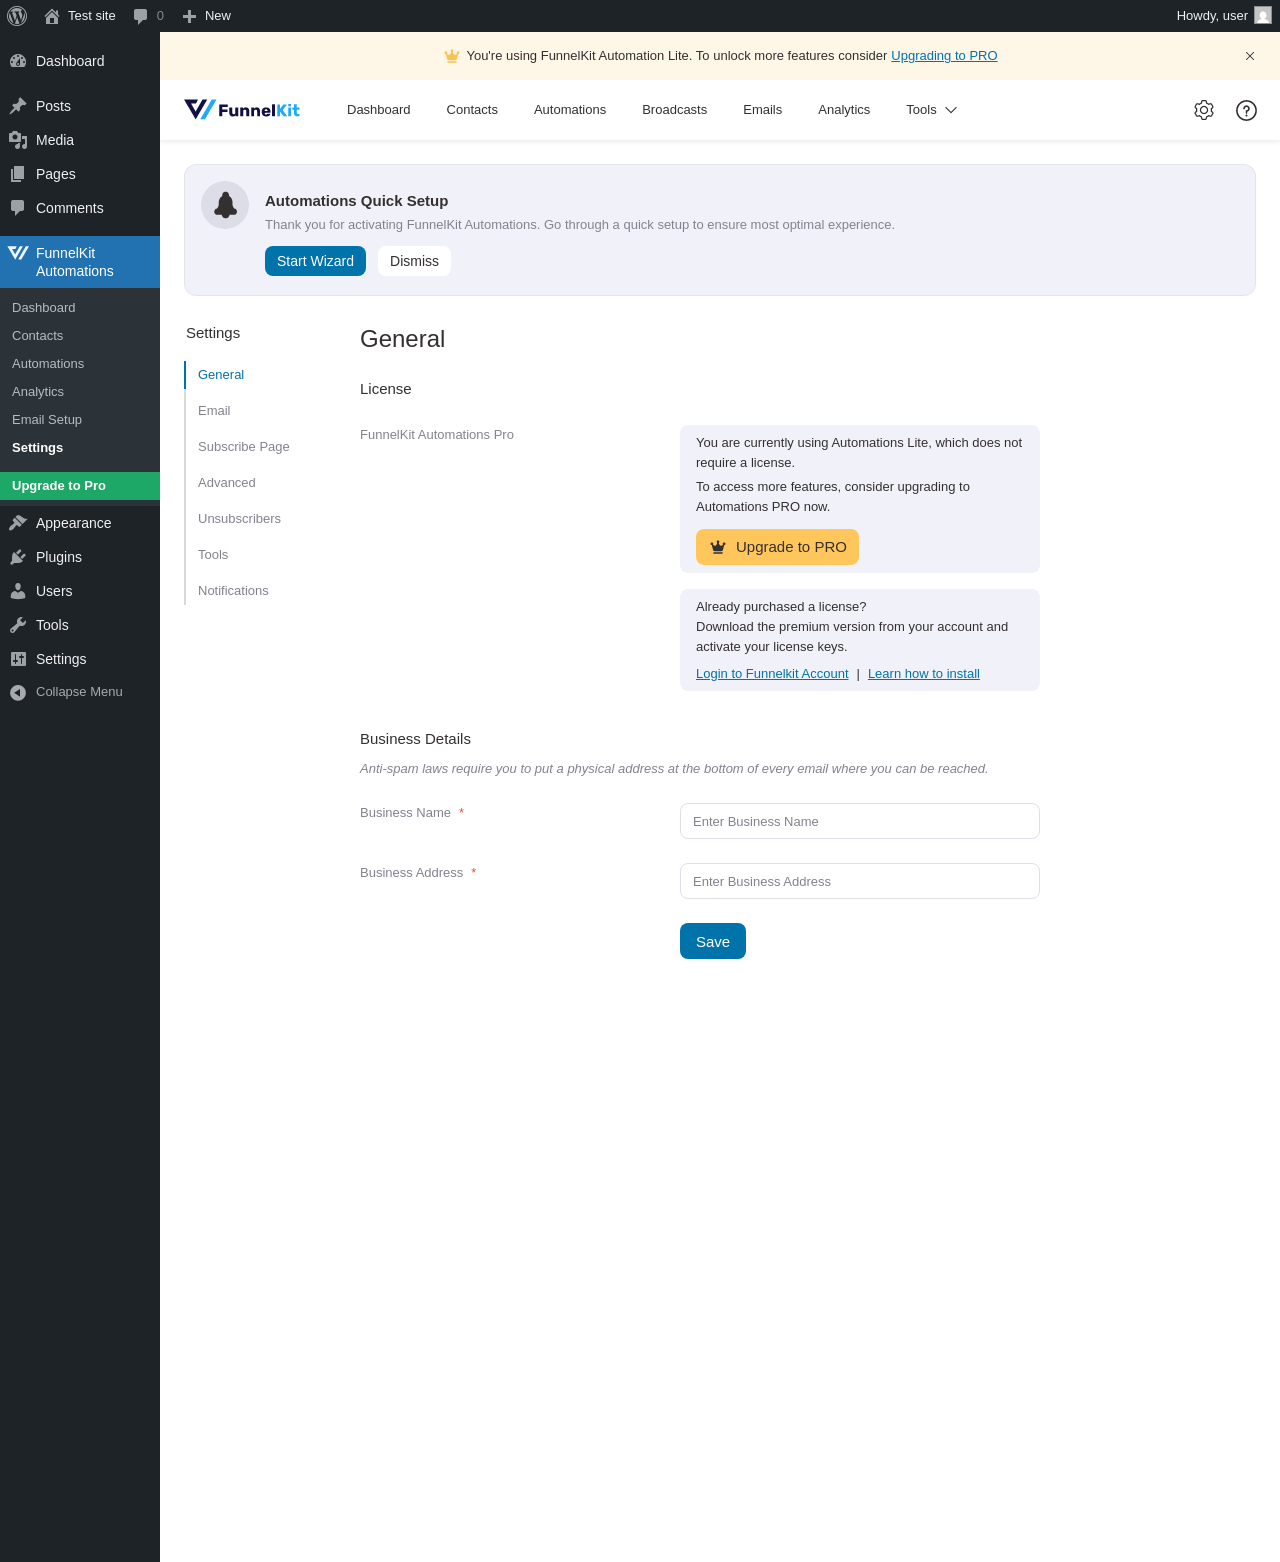Click the Tools wrench icon in WP sidebar
The width and height of the screenshot is (1280, 1562).
pos(18,625)
